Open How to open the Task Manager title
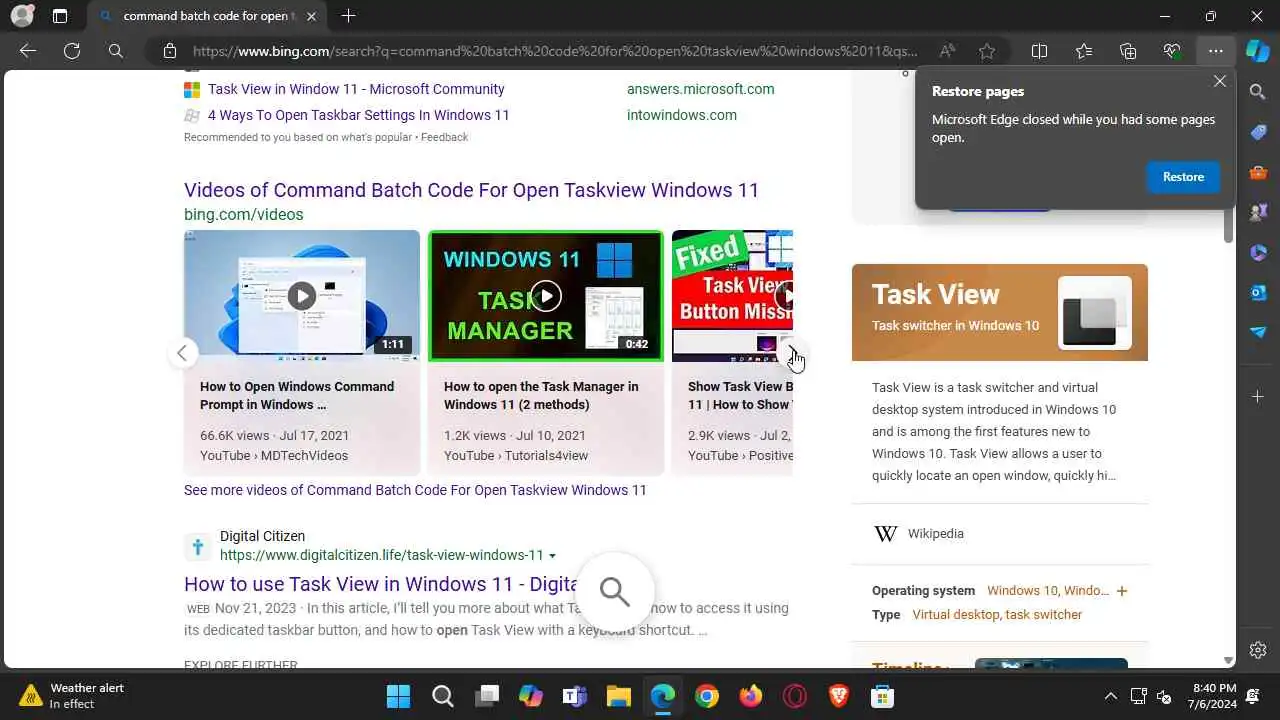This screenshot has width=1280, height=720. [541, 395]
